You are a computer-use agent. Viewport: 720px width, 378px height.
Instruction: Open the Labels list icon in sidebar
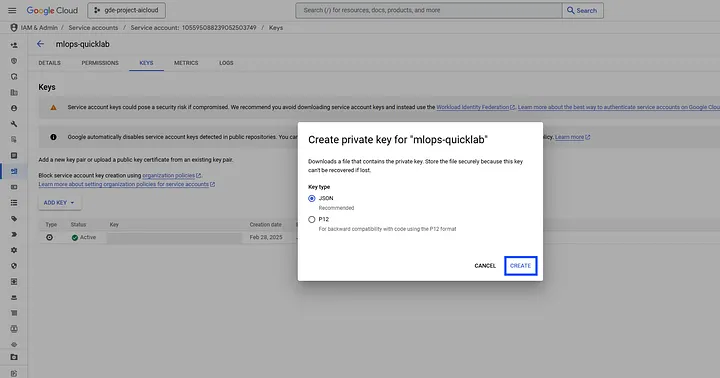[14, 203]
